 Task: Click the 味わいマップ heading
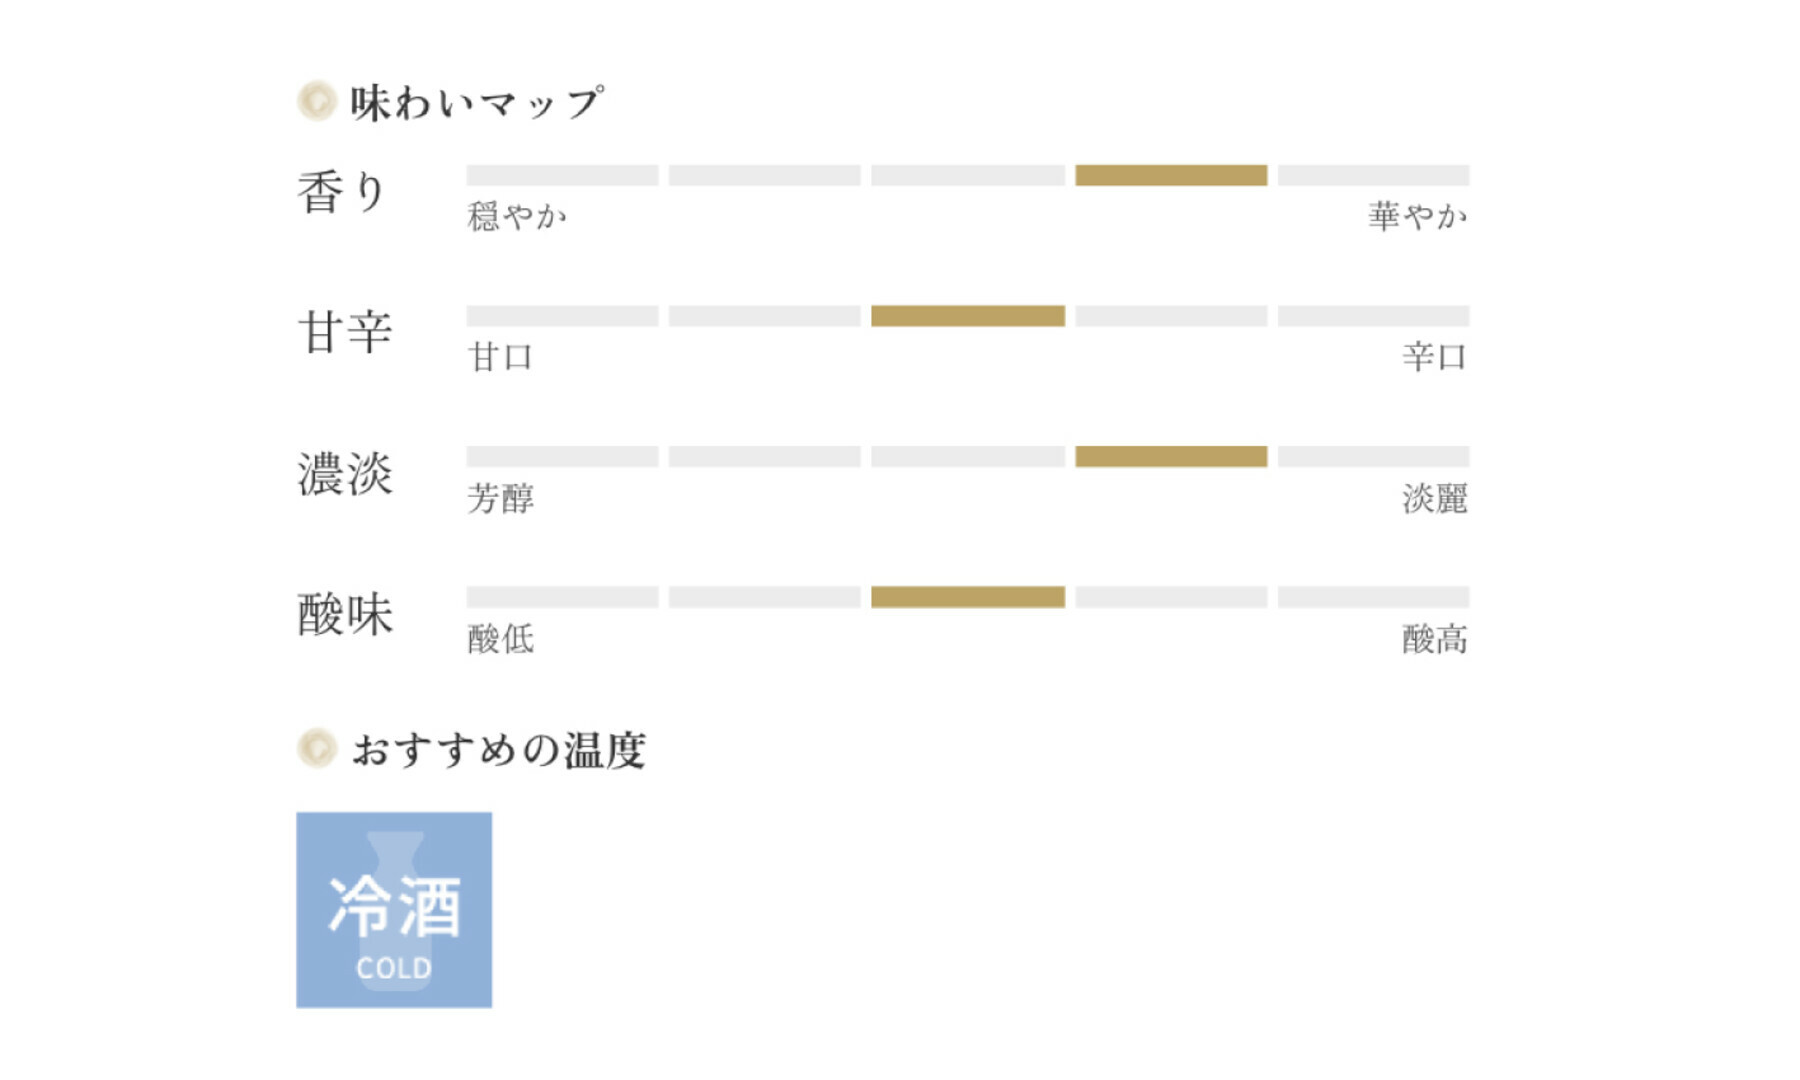click(477, 102)
